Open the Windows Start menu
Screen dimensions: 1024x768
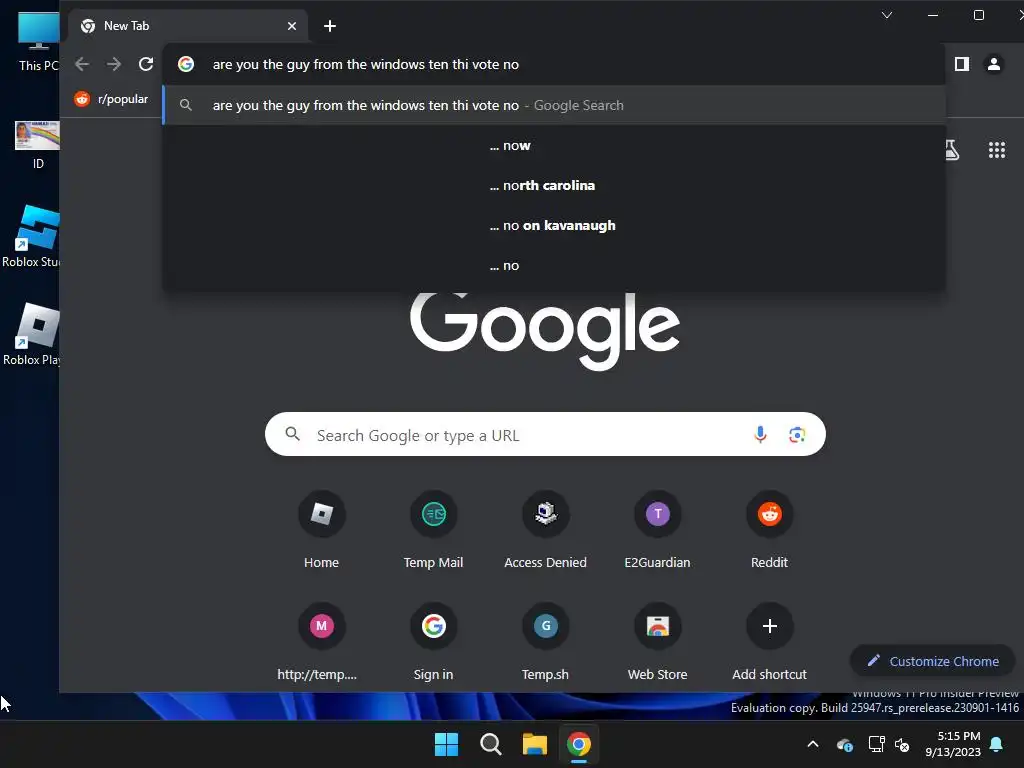pos(447,744)
